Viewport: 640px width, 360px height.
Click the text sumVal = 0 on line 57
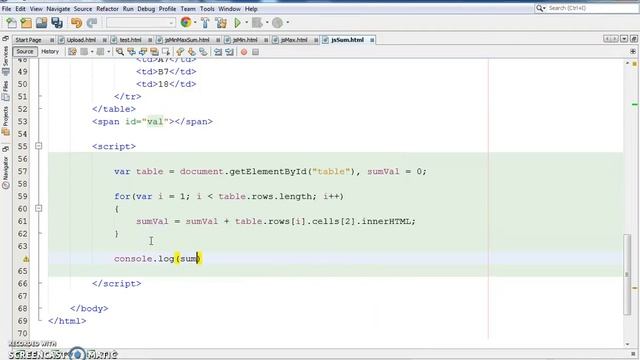pos(394,171)
